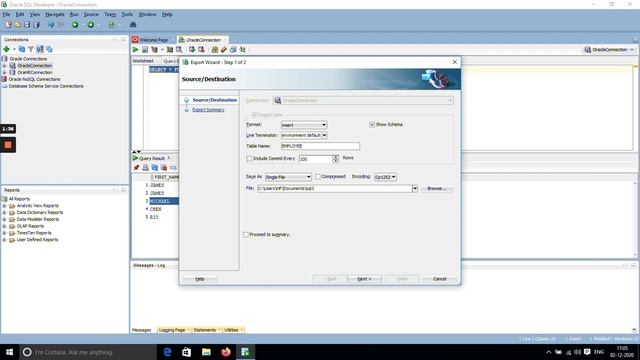This screenshot has height=360, width=640.
Task: Select the Source/Destination wizard step
Action: (214, 100)
